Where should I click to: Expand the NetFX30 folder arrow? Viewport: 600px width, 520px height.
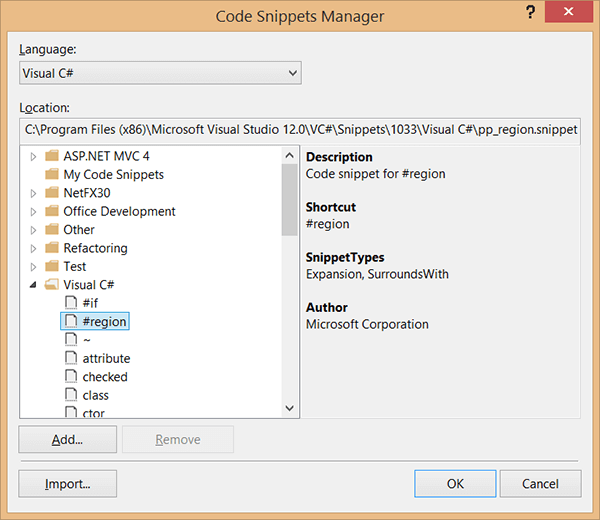pos(33,193)
